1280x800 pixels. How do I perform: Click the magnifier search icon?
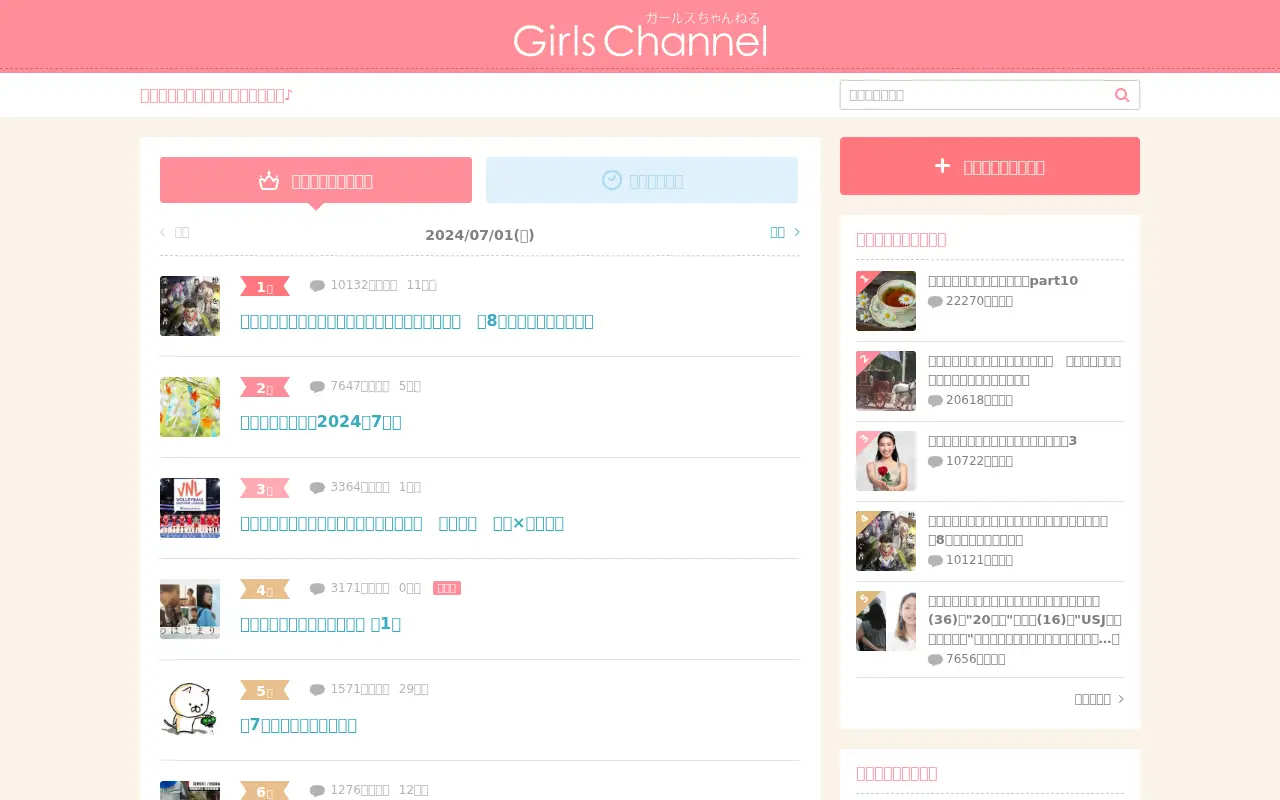tap(1121, 95)
